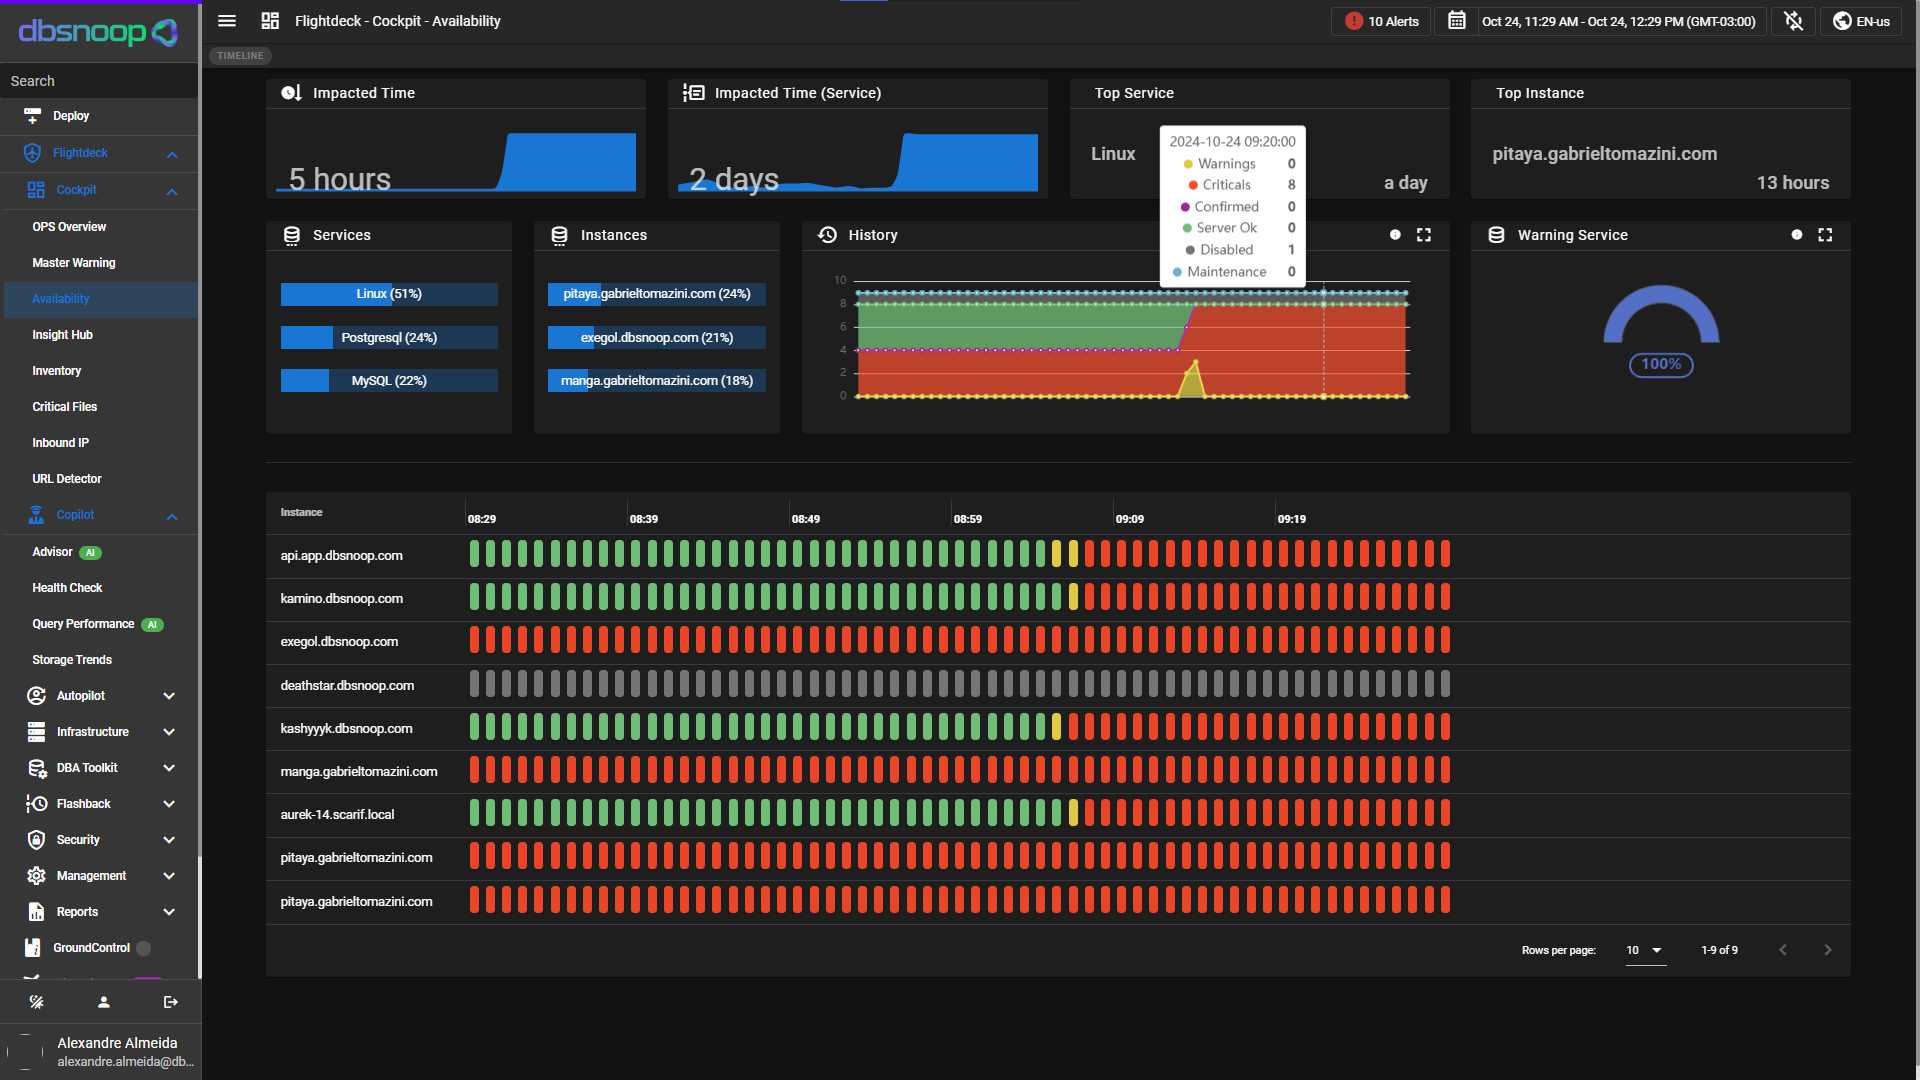Expand the Reports section chevron
Image resolution: width=1920 pixels, height=1080 pixels.
click(169, 912)
